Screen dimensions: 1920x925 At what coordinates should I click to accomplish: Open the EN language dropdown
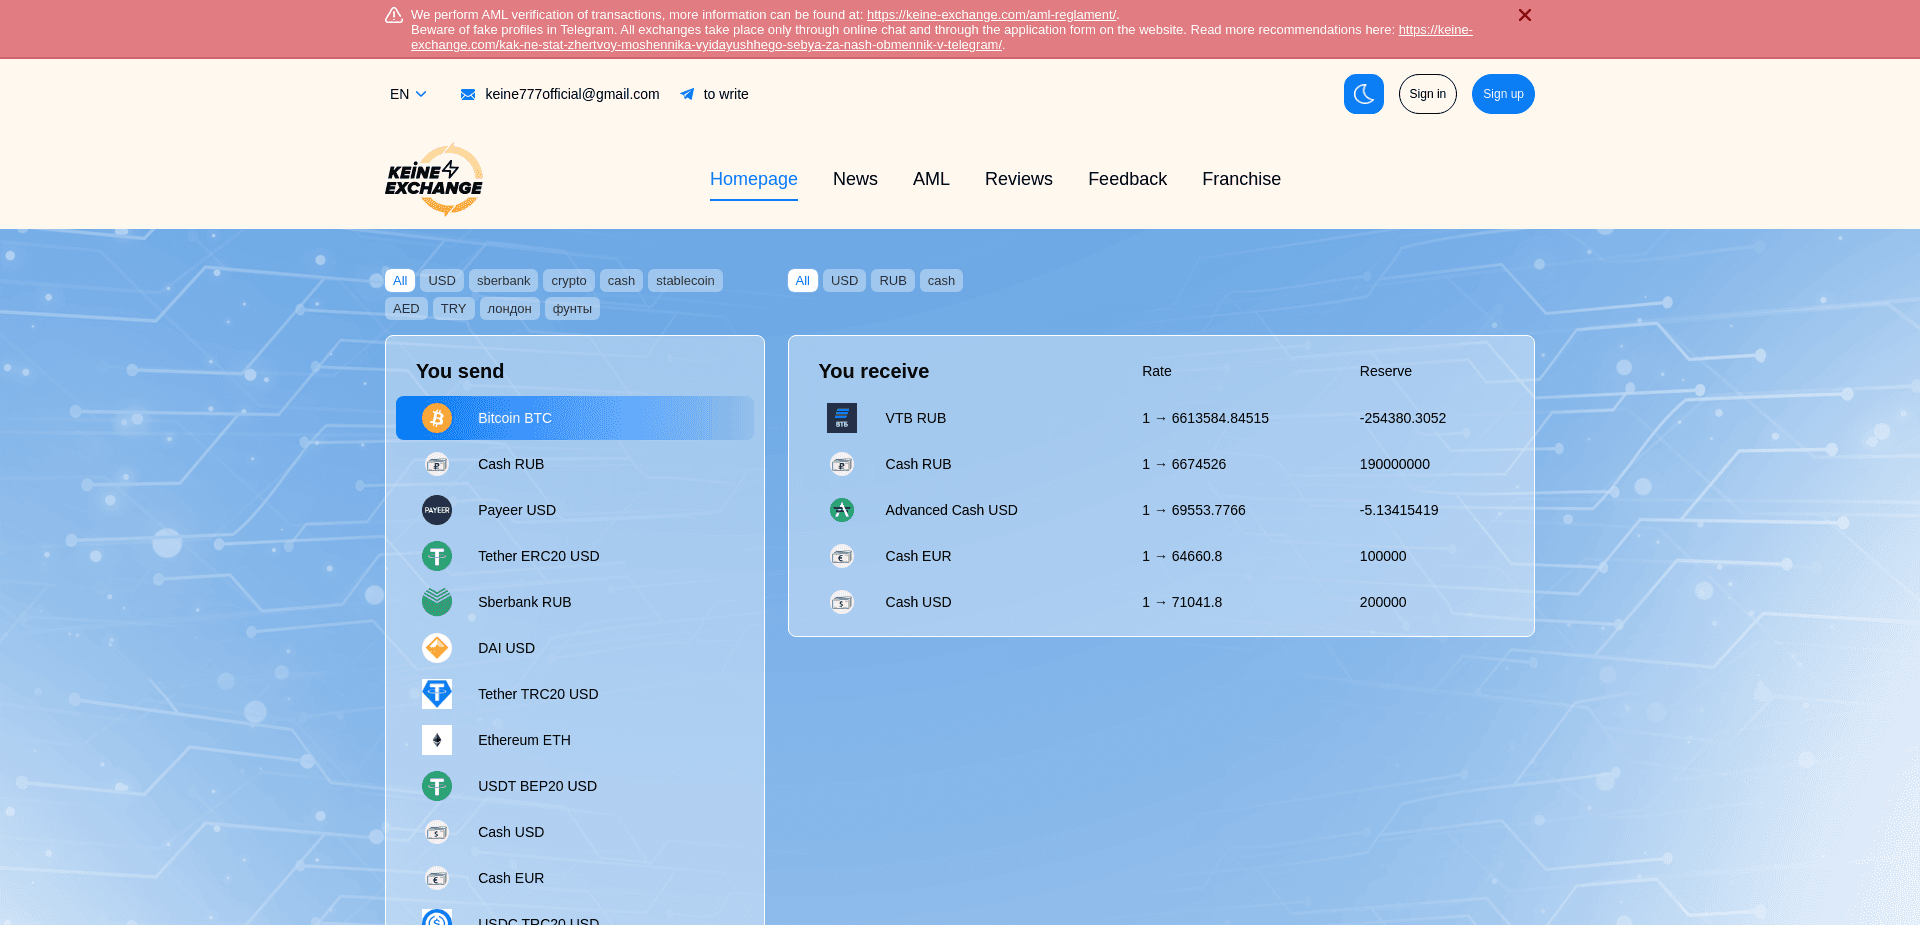click(x=407, y=94)
